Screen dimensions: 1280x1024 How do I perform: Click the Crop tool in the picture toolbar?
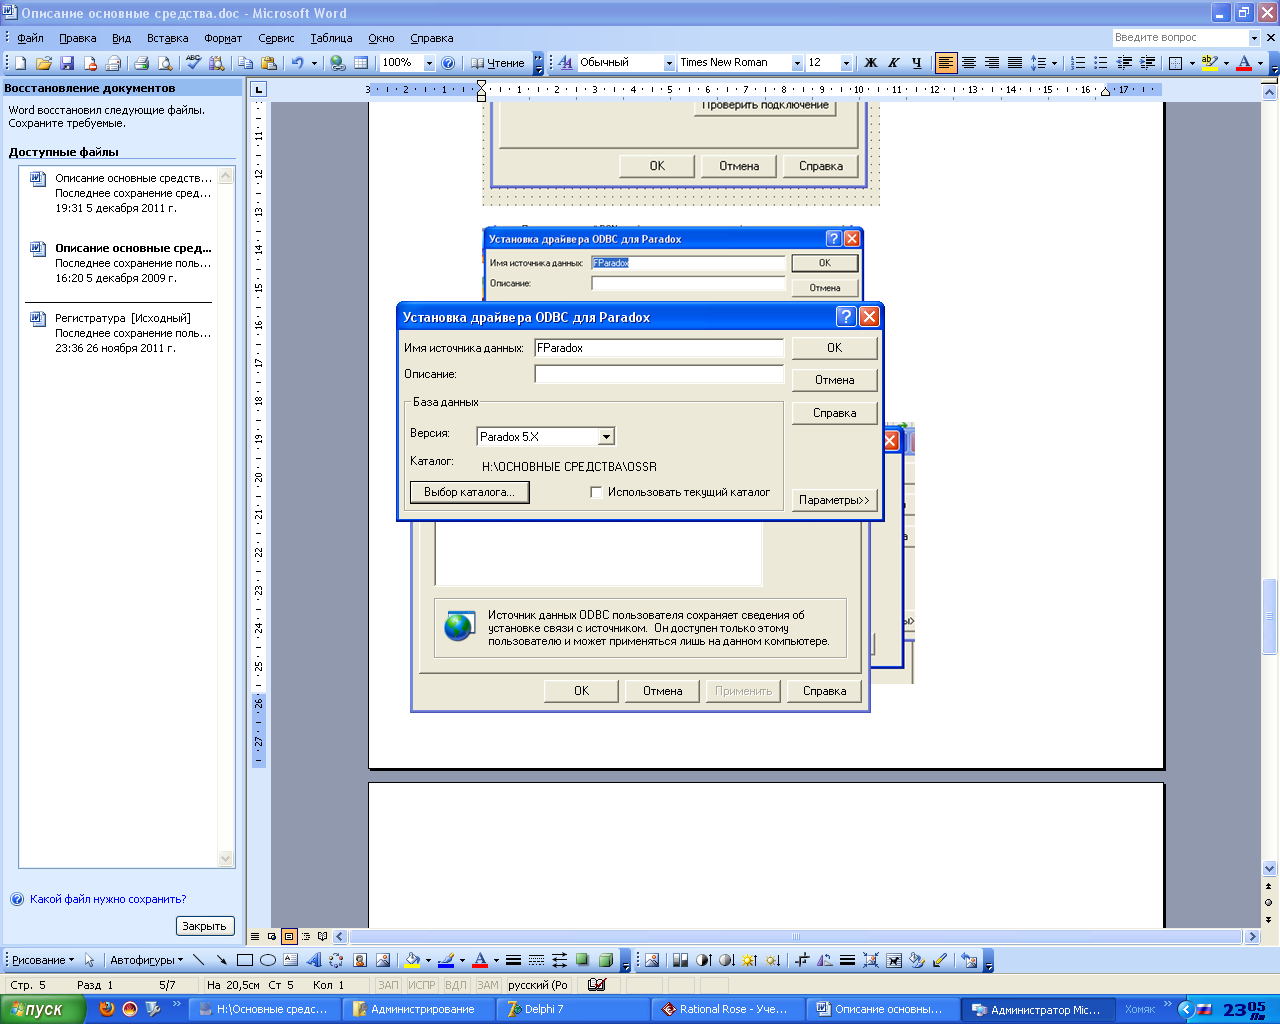tap(801, 960)
